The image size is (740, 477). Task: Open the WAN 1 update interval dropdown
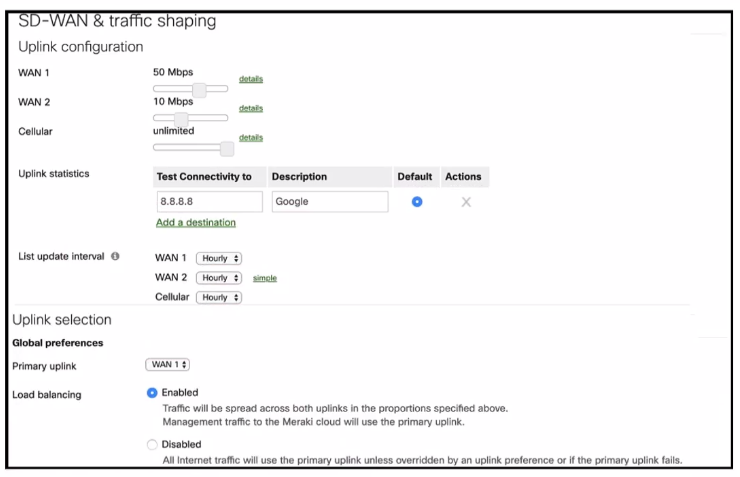(219, 258)
